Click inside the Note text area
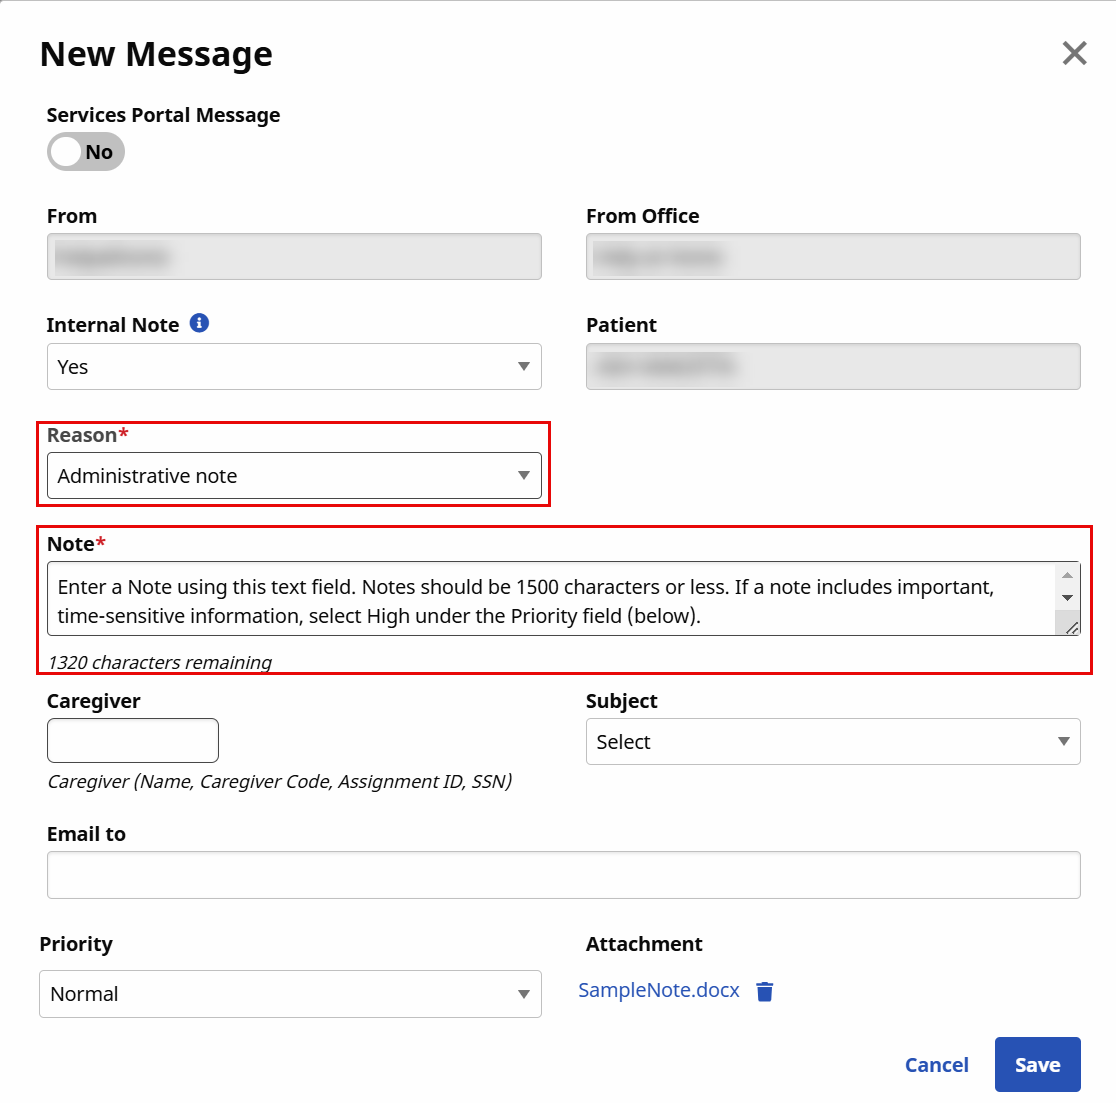Screen dimensions: 1116x1103 (550, 600)
